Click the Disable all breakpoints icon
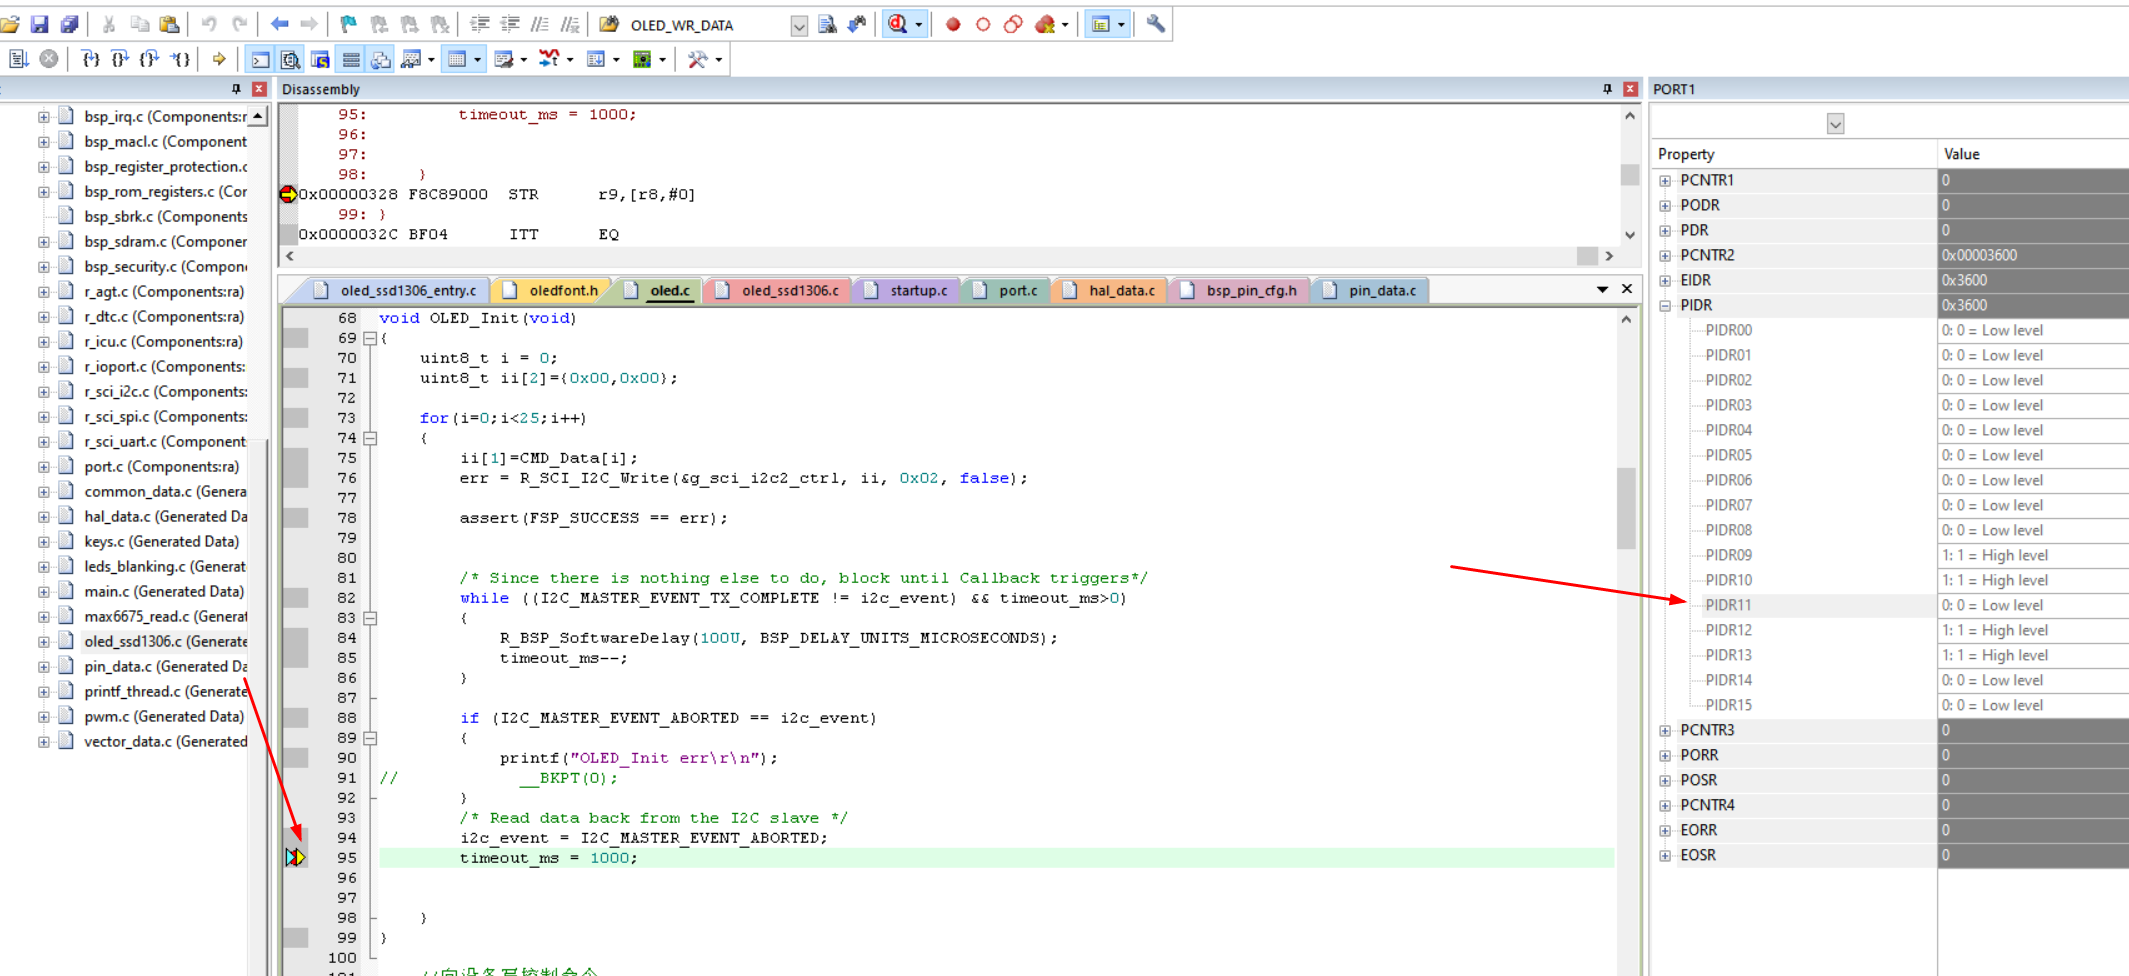Viewport: 2129px width, 976px height. pyautogui.click(x=1013, y=24)
